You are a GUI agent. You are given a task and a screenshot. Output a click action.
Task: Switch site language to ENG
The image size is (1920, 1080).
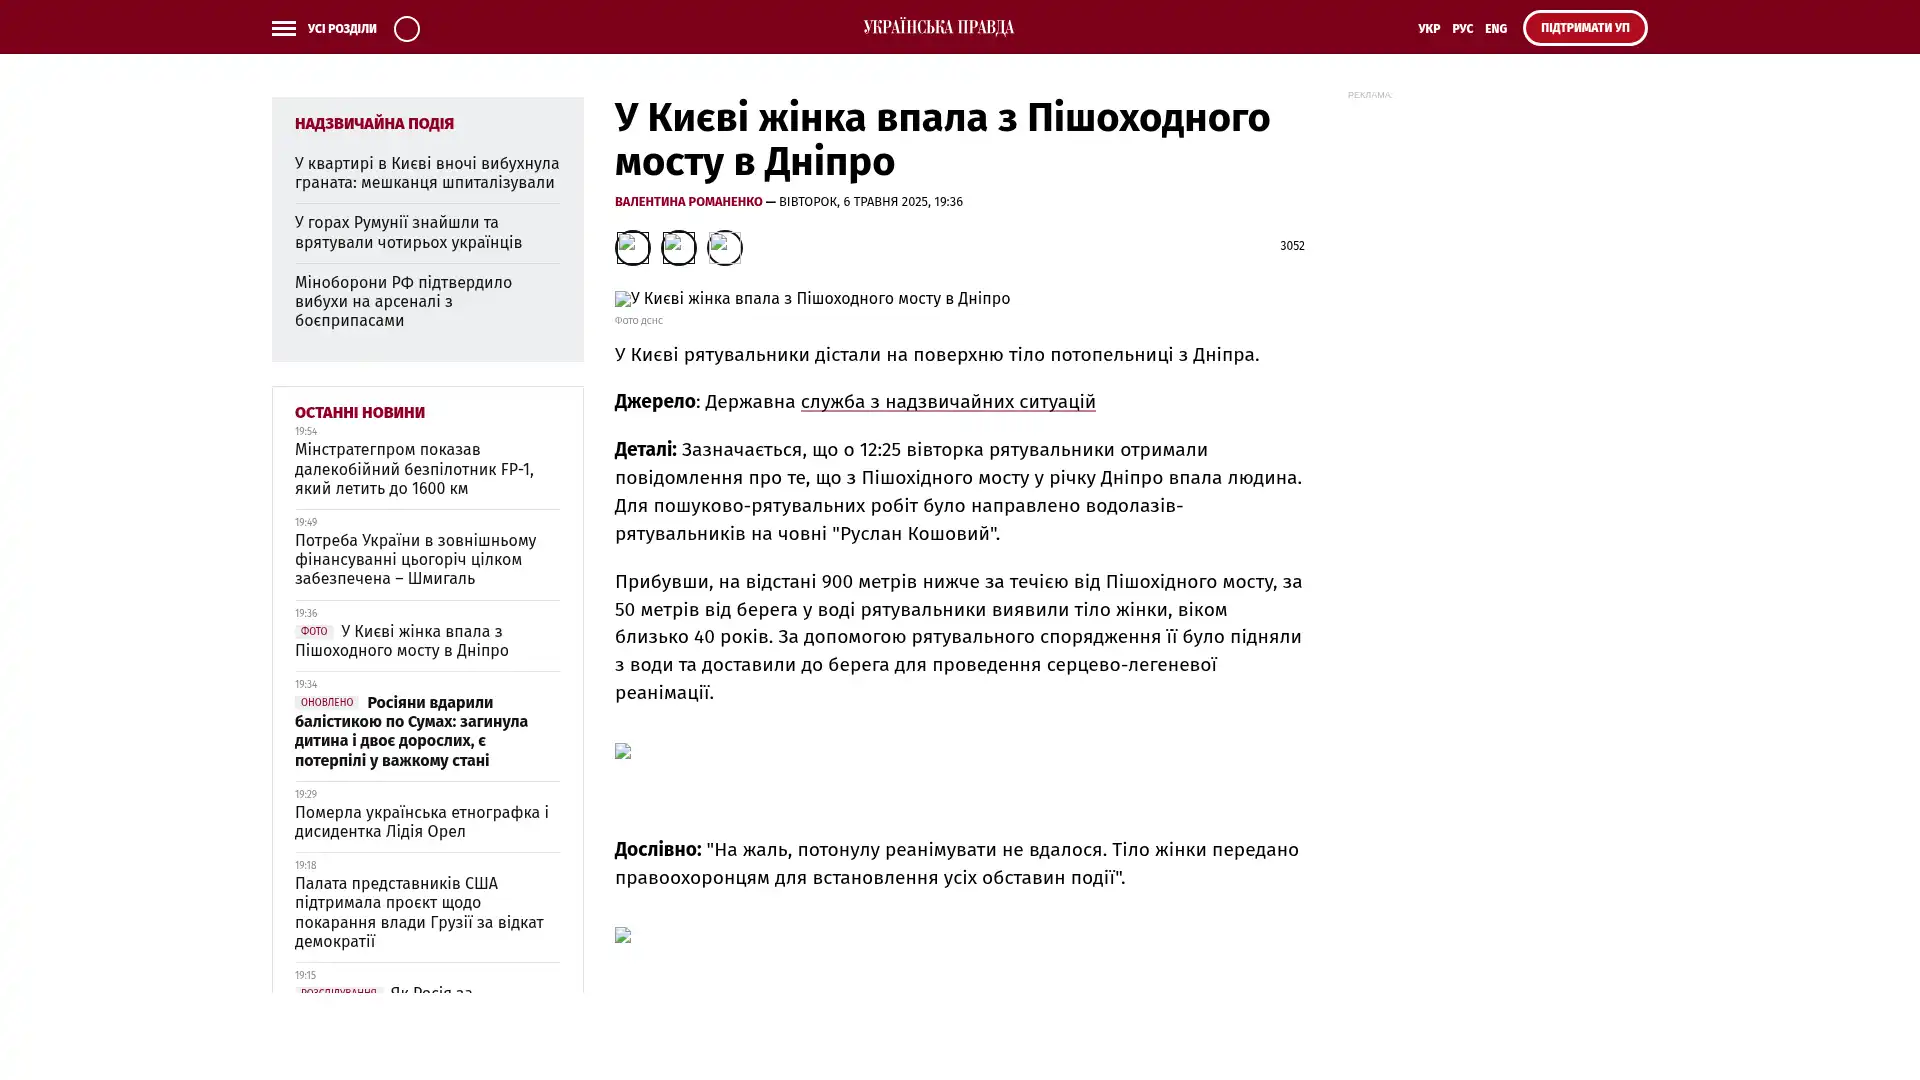pos(1495,29)
